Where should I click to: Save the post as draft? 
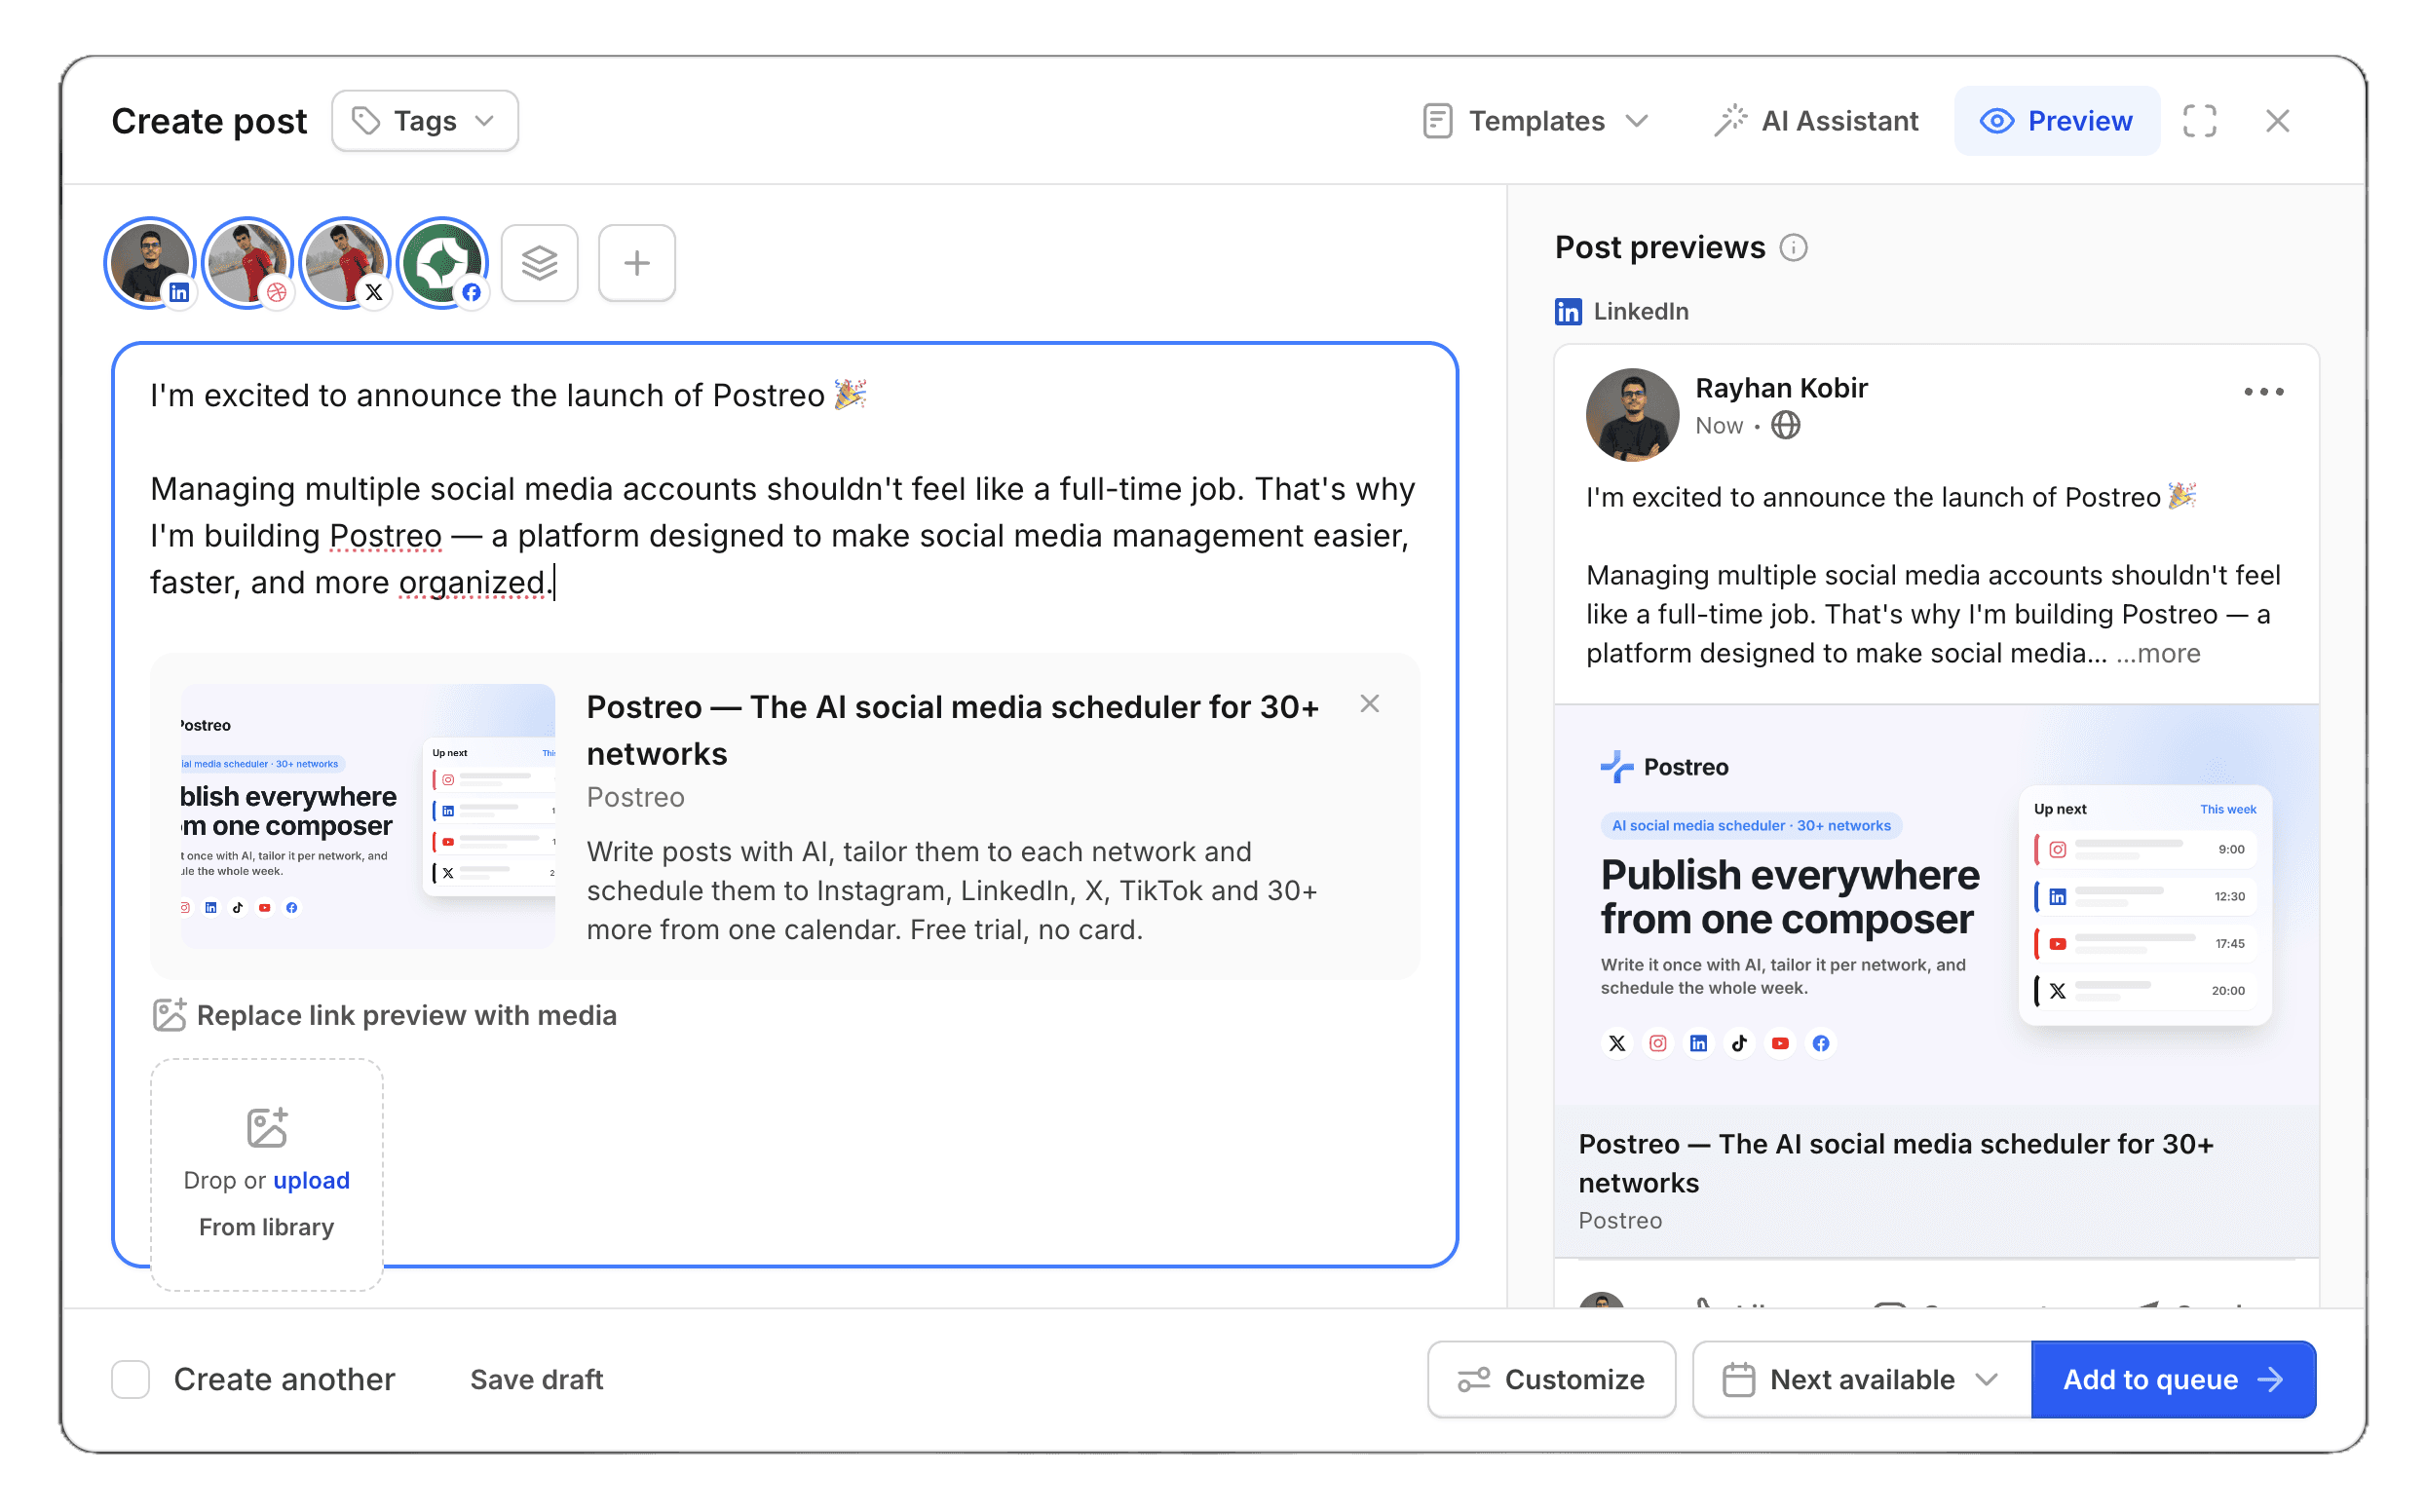[x=537, y=1379]
